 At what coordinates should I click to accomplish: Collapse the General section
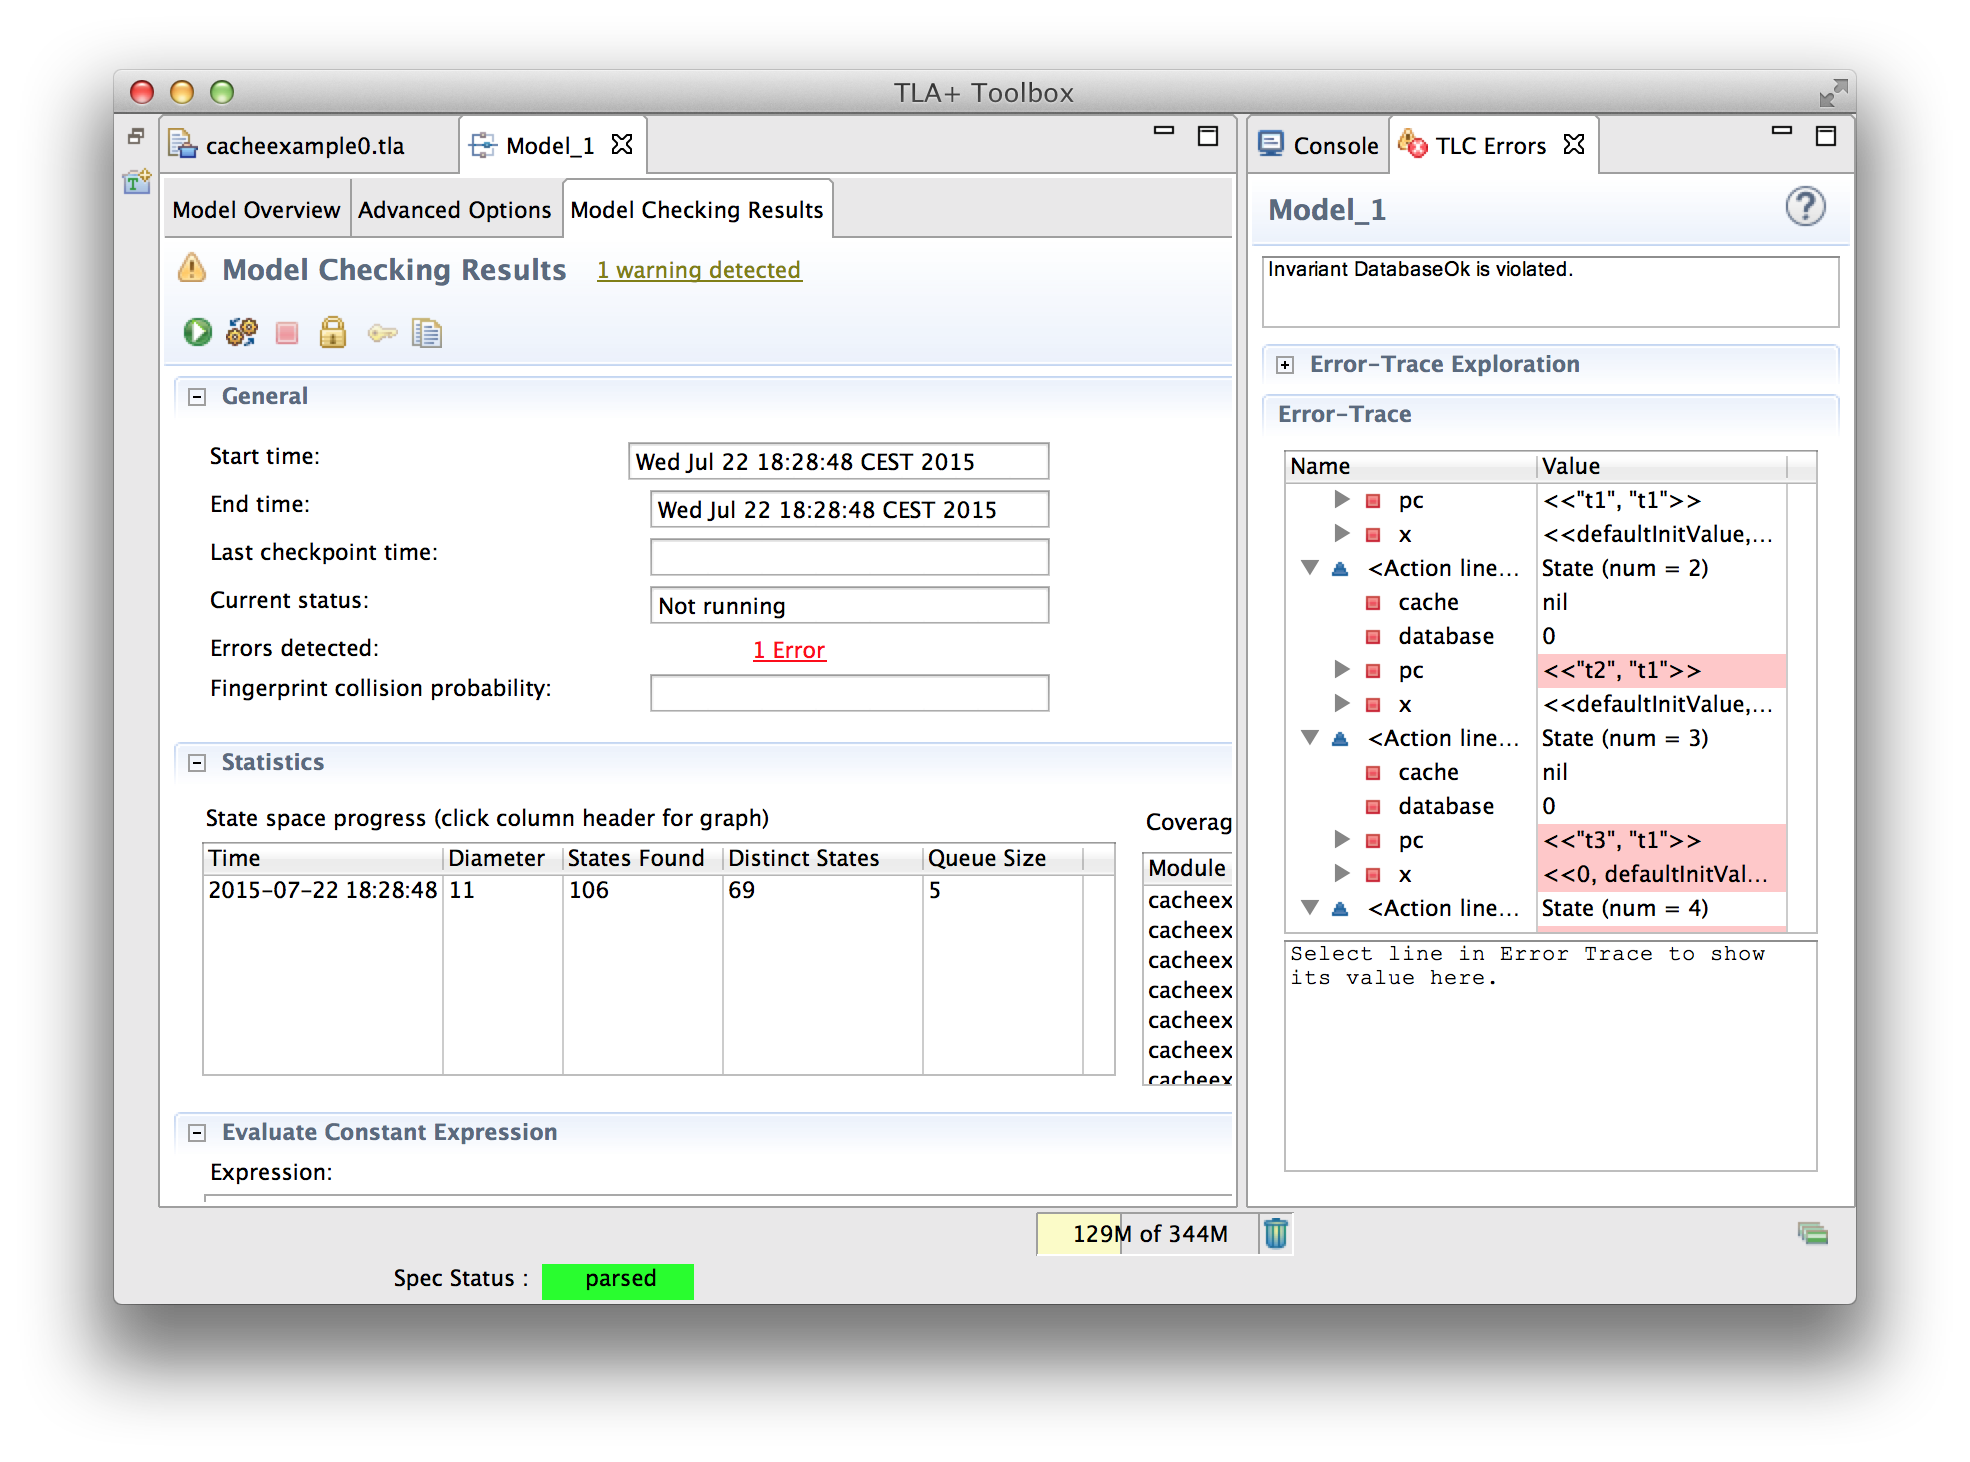196,396
